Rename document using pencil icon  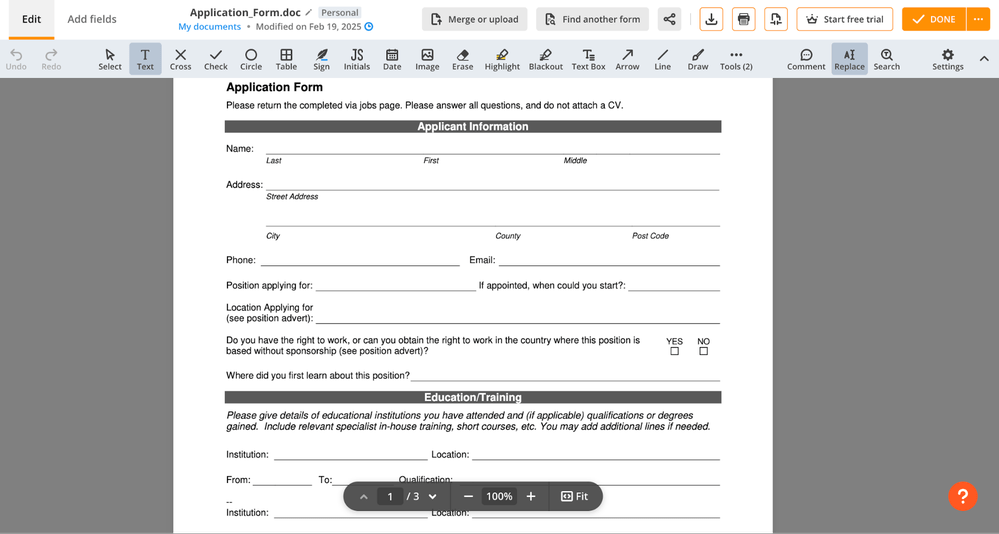coord(309,12)
